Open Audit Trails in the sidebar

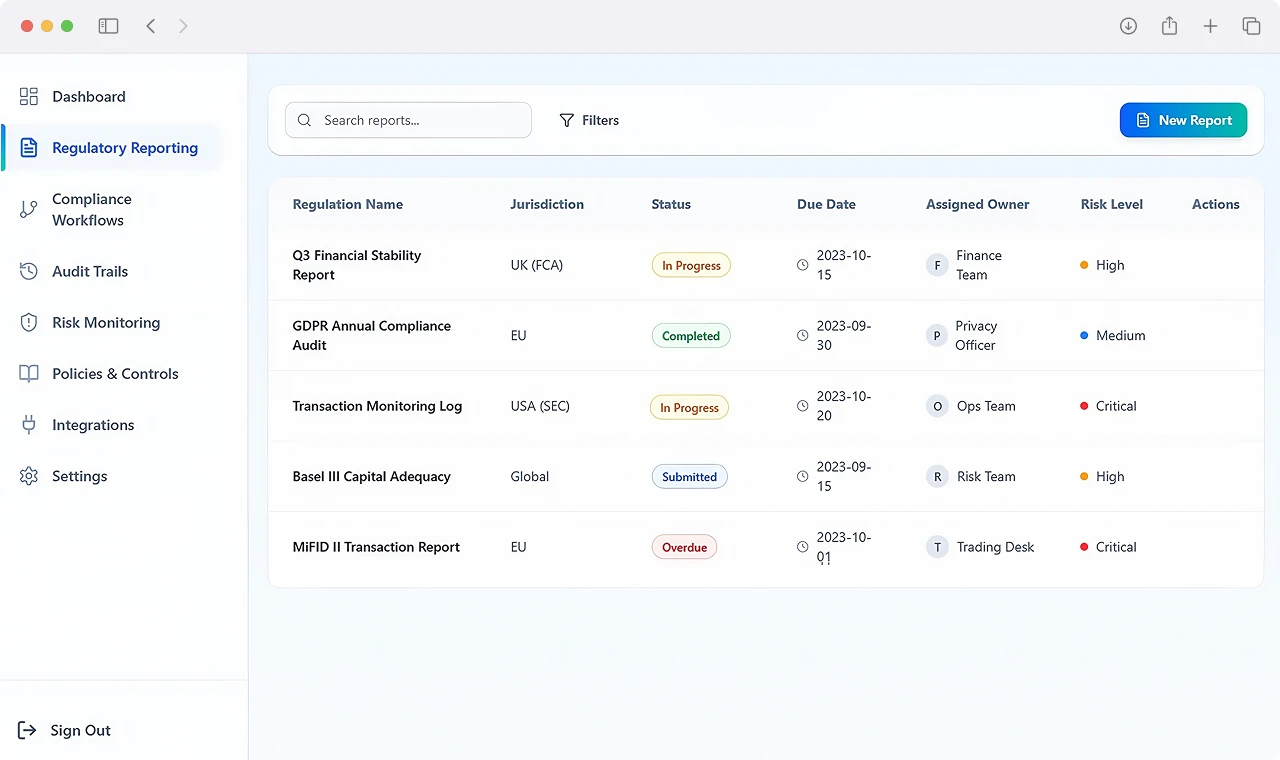(90, 271)
